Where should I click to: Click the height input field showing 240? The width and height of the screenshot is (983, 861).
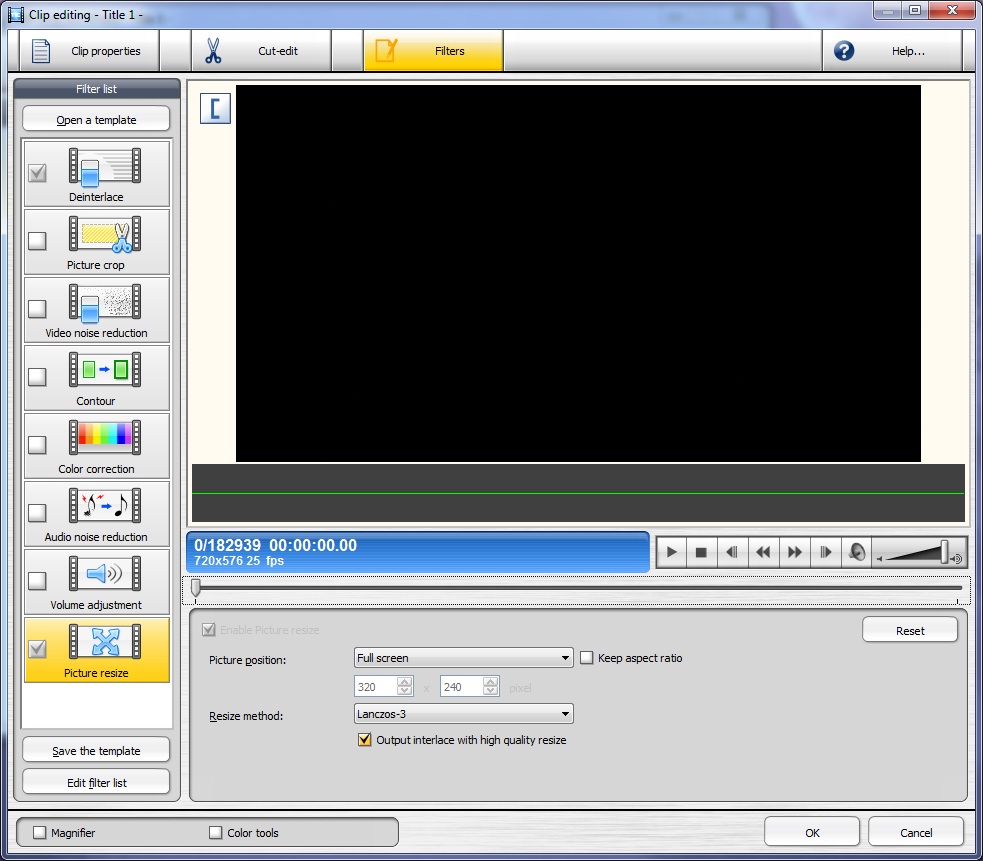tap(462, 687)
